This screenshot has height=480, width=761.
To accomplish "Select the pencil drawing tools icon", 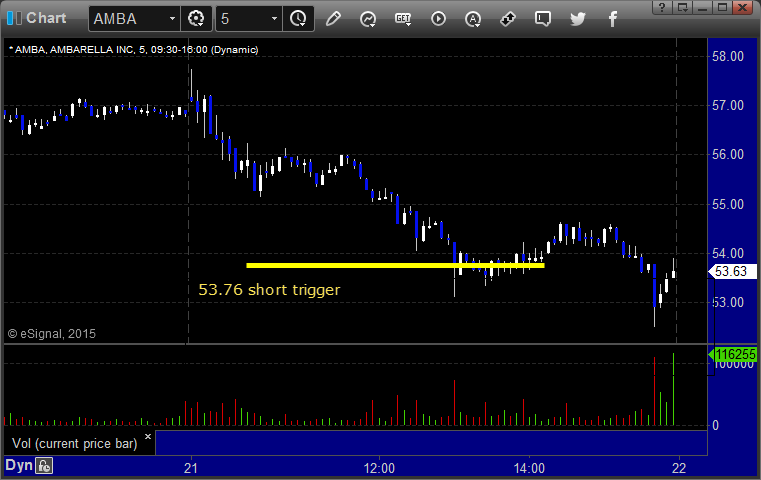I will (x=333, y=19).
